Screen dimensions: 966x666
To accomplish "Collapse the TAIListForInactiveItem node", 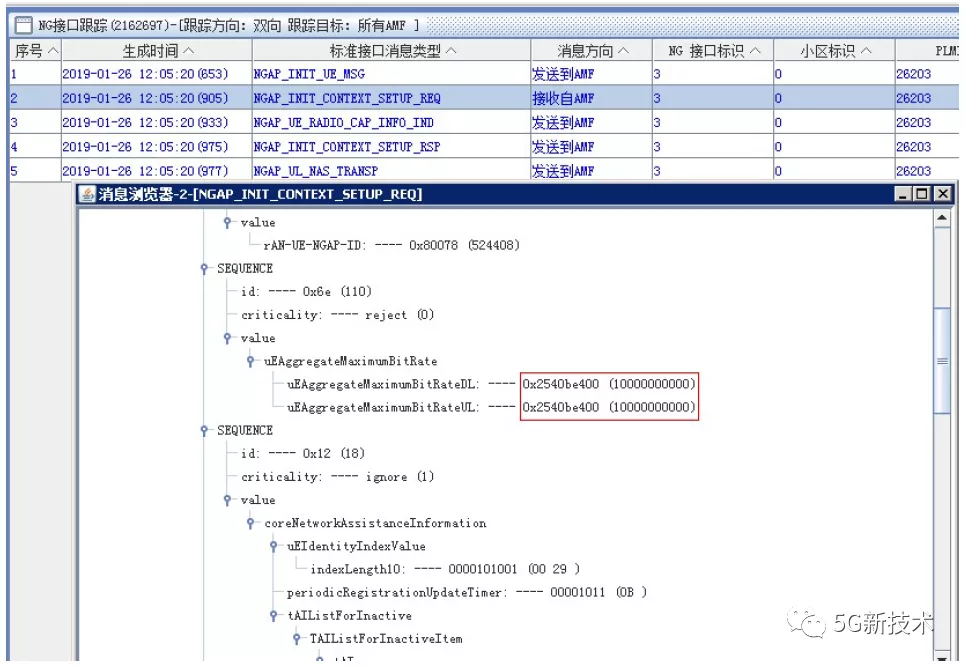I will click(x=296, y=638).
